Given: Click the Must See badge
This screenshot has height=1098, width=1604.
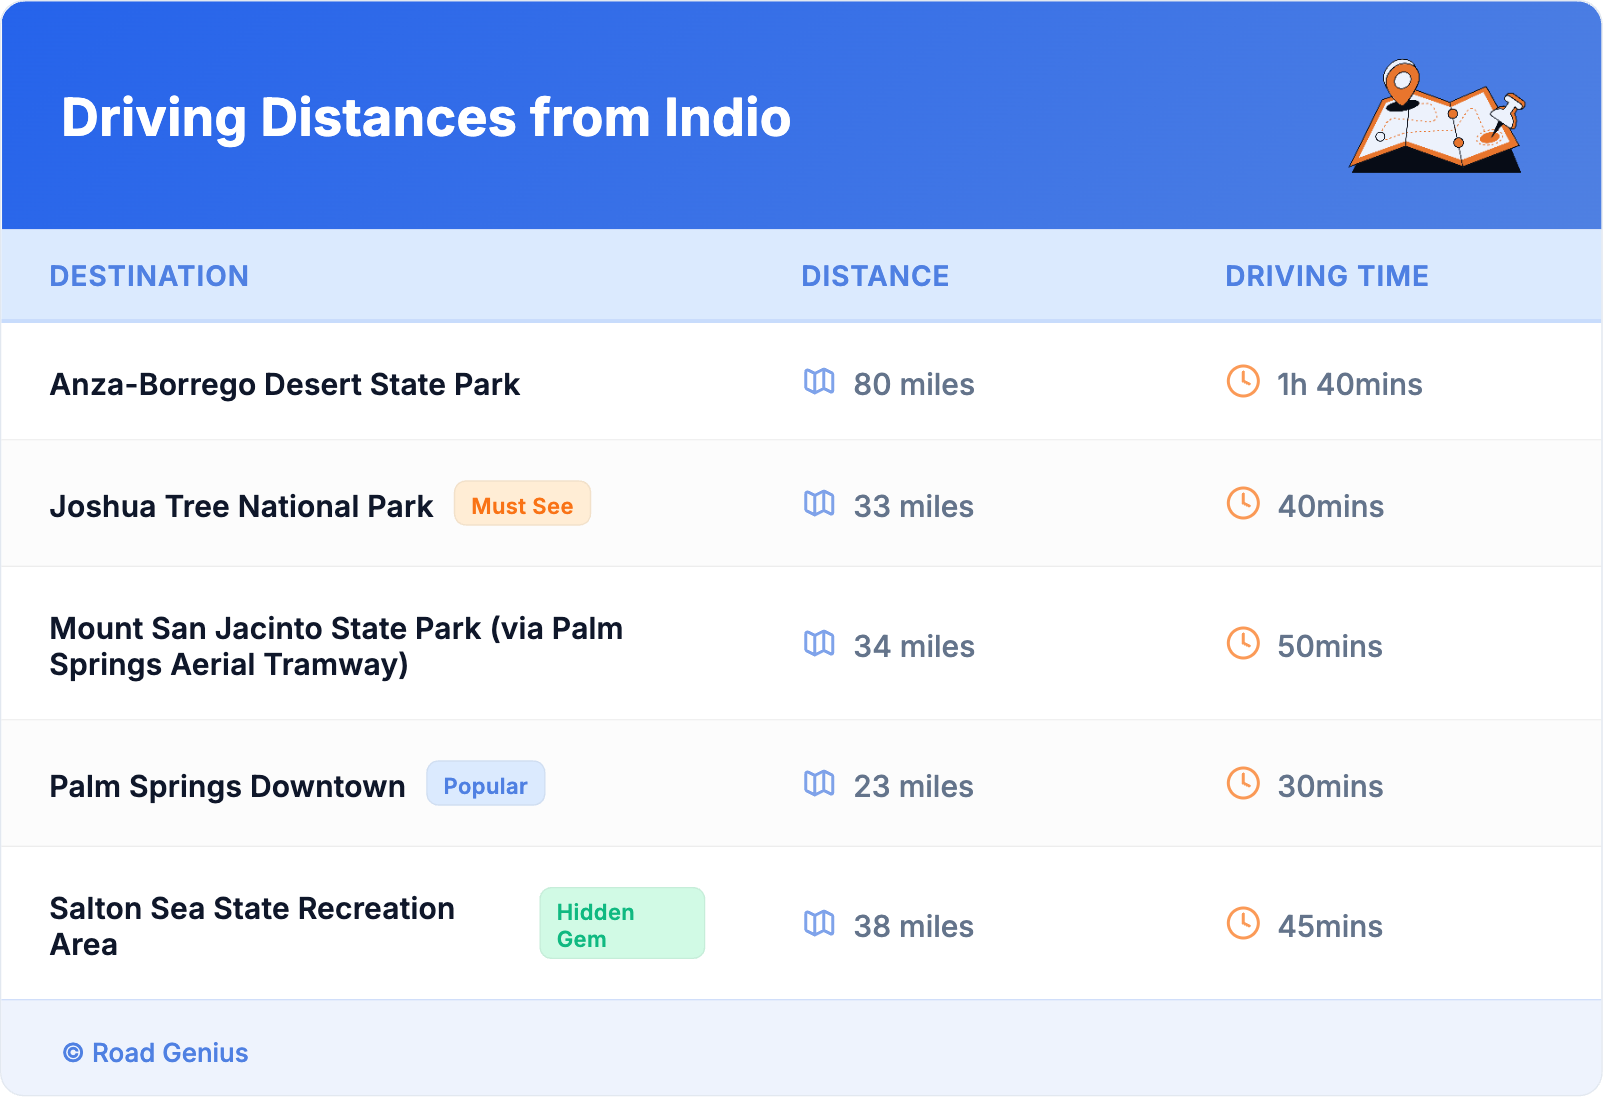Looking at the screenshot, I should click(522, 505).
